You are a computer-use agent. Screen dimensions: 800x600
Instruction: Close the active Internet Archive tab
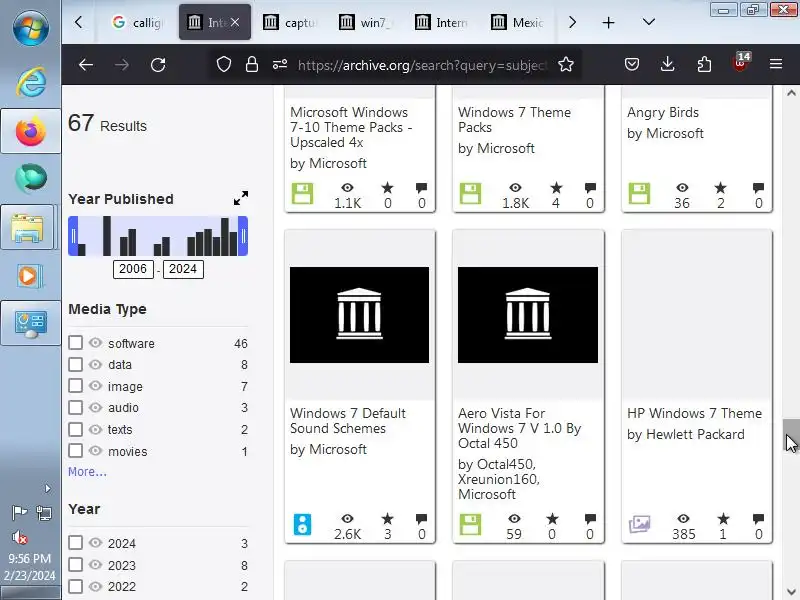point(235,22)
